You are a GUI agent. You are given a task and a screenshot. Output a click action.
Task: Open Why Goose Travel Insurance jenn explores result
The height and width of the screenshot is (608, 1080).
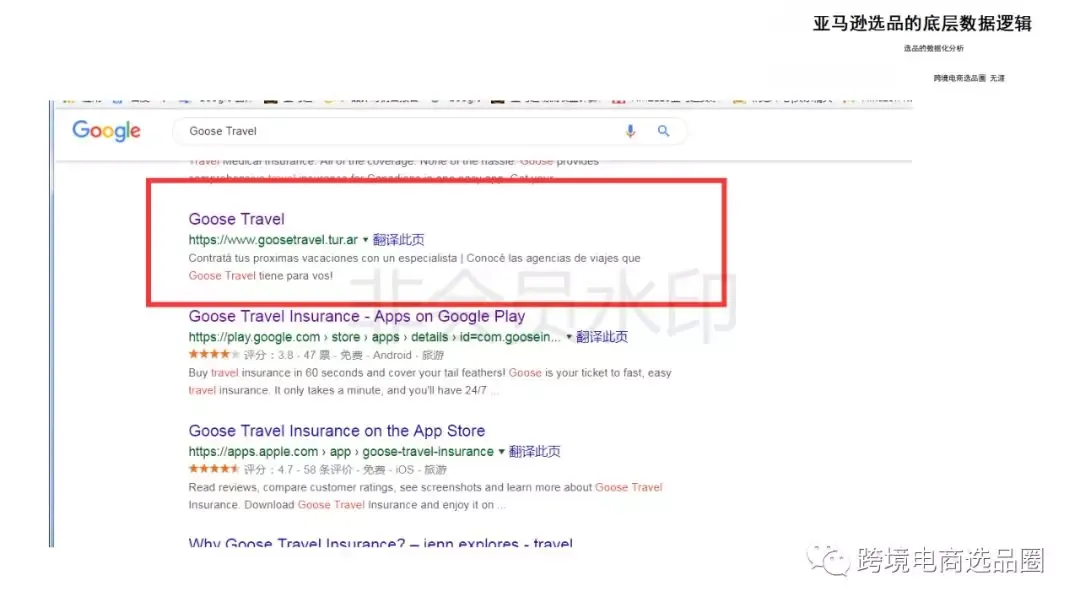pyautogui.click(x=380, y=543)
